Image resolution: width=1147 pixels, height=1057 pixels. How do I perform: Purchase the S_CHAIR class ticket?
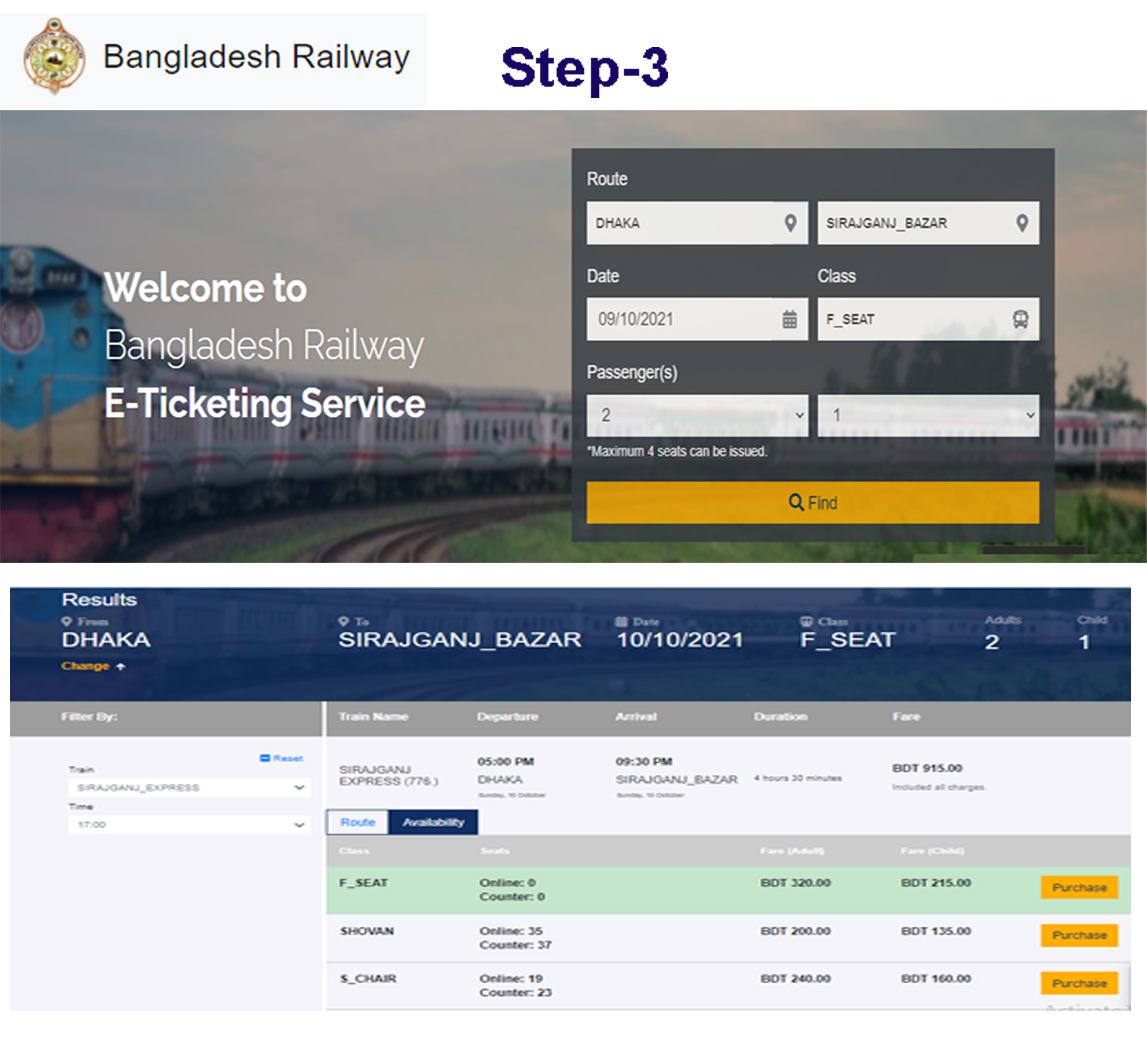tap(1079, 984)
